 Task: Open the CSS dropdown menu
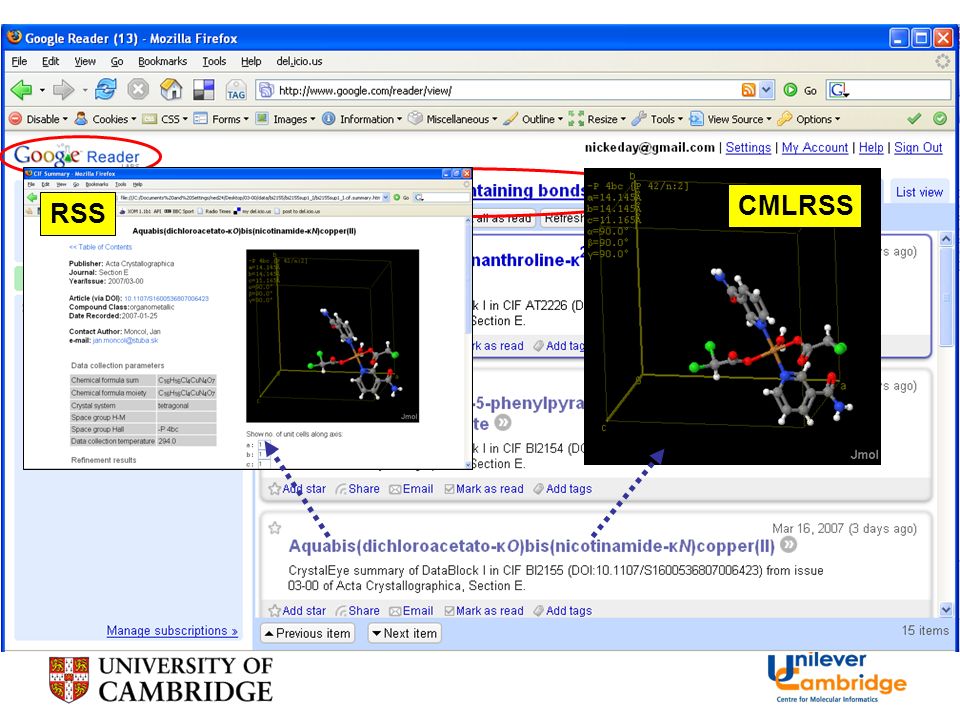click(165, 119)
